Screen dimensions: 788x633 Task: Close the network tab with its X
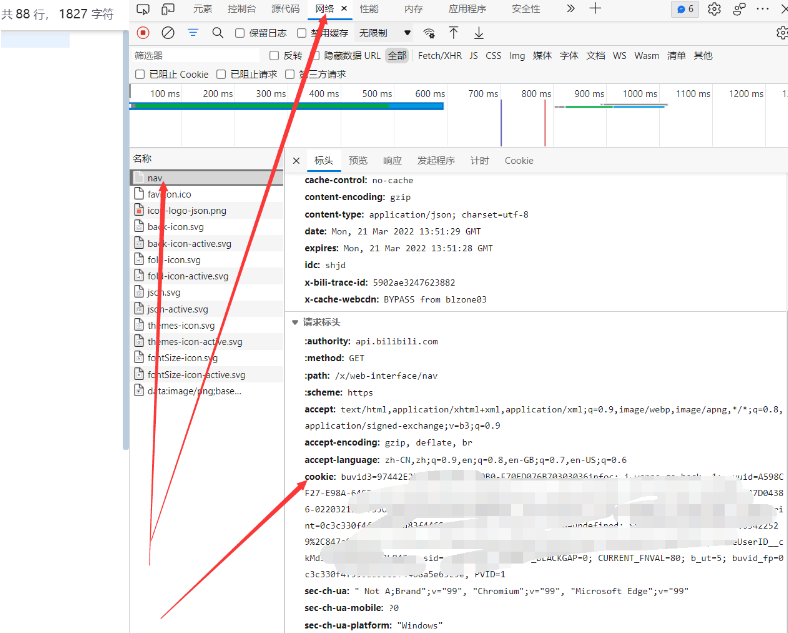tap(344, 9)
